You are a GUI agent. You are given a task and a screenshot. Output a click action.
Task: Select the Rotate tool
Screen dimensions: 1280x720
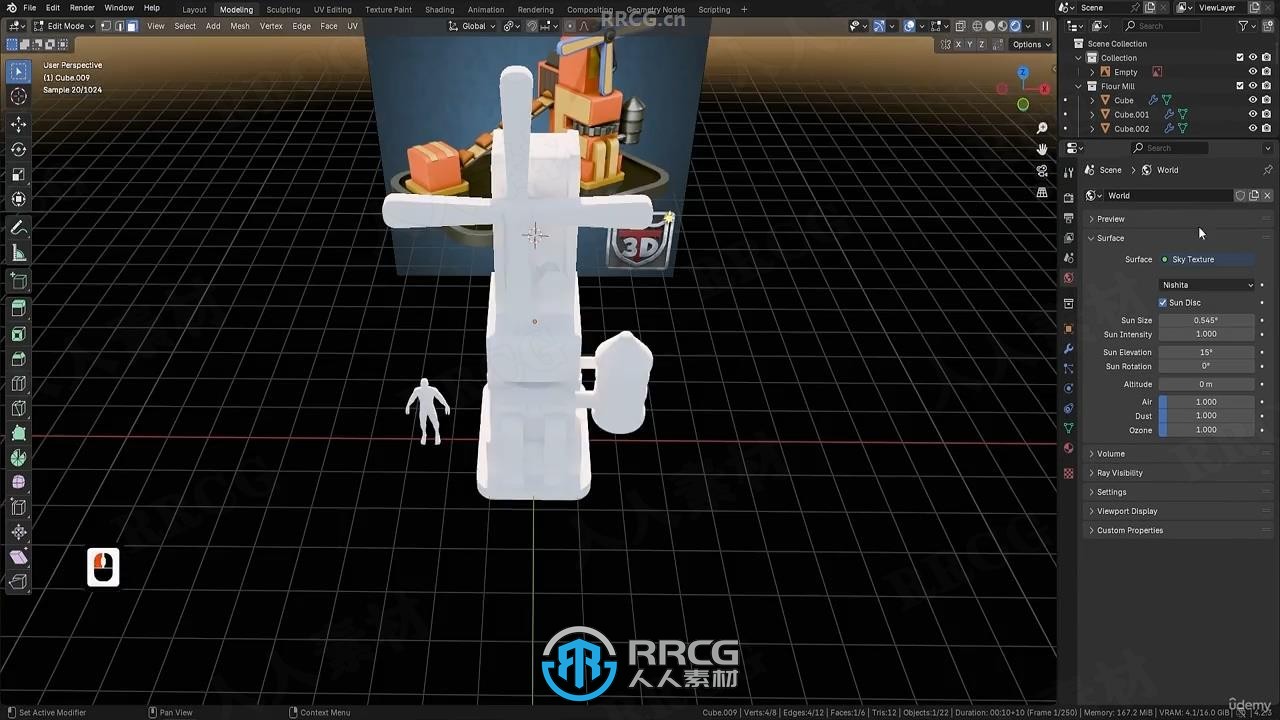(x=19, y=149)
